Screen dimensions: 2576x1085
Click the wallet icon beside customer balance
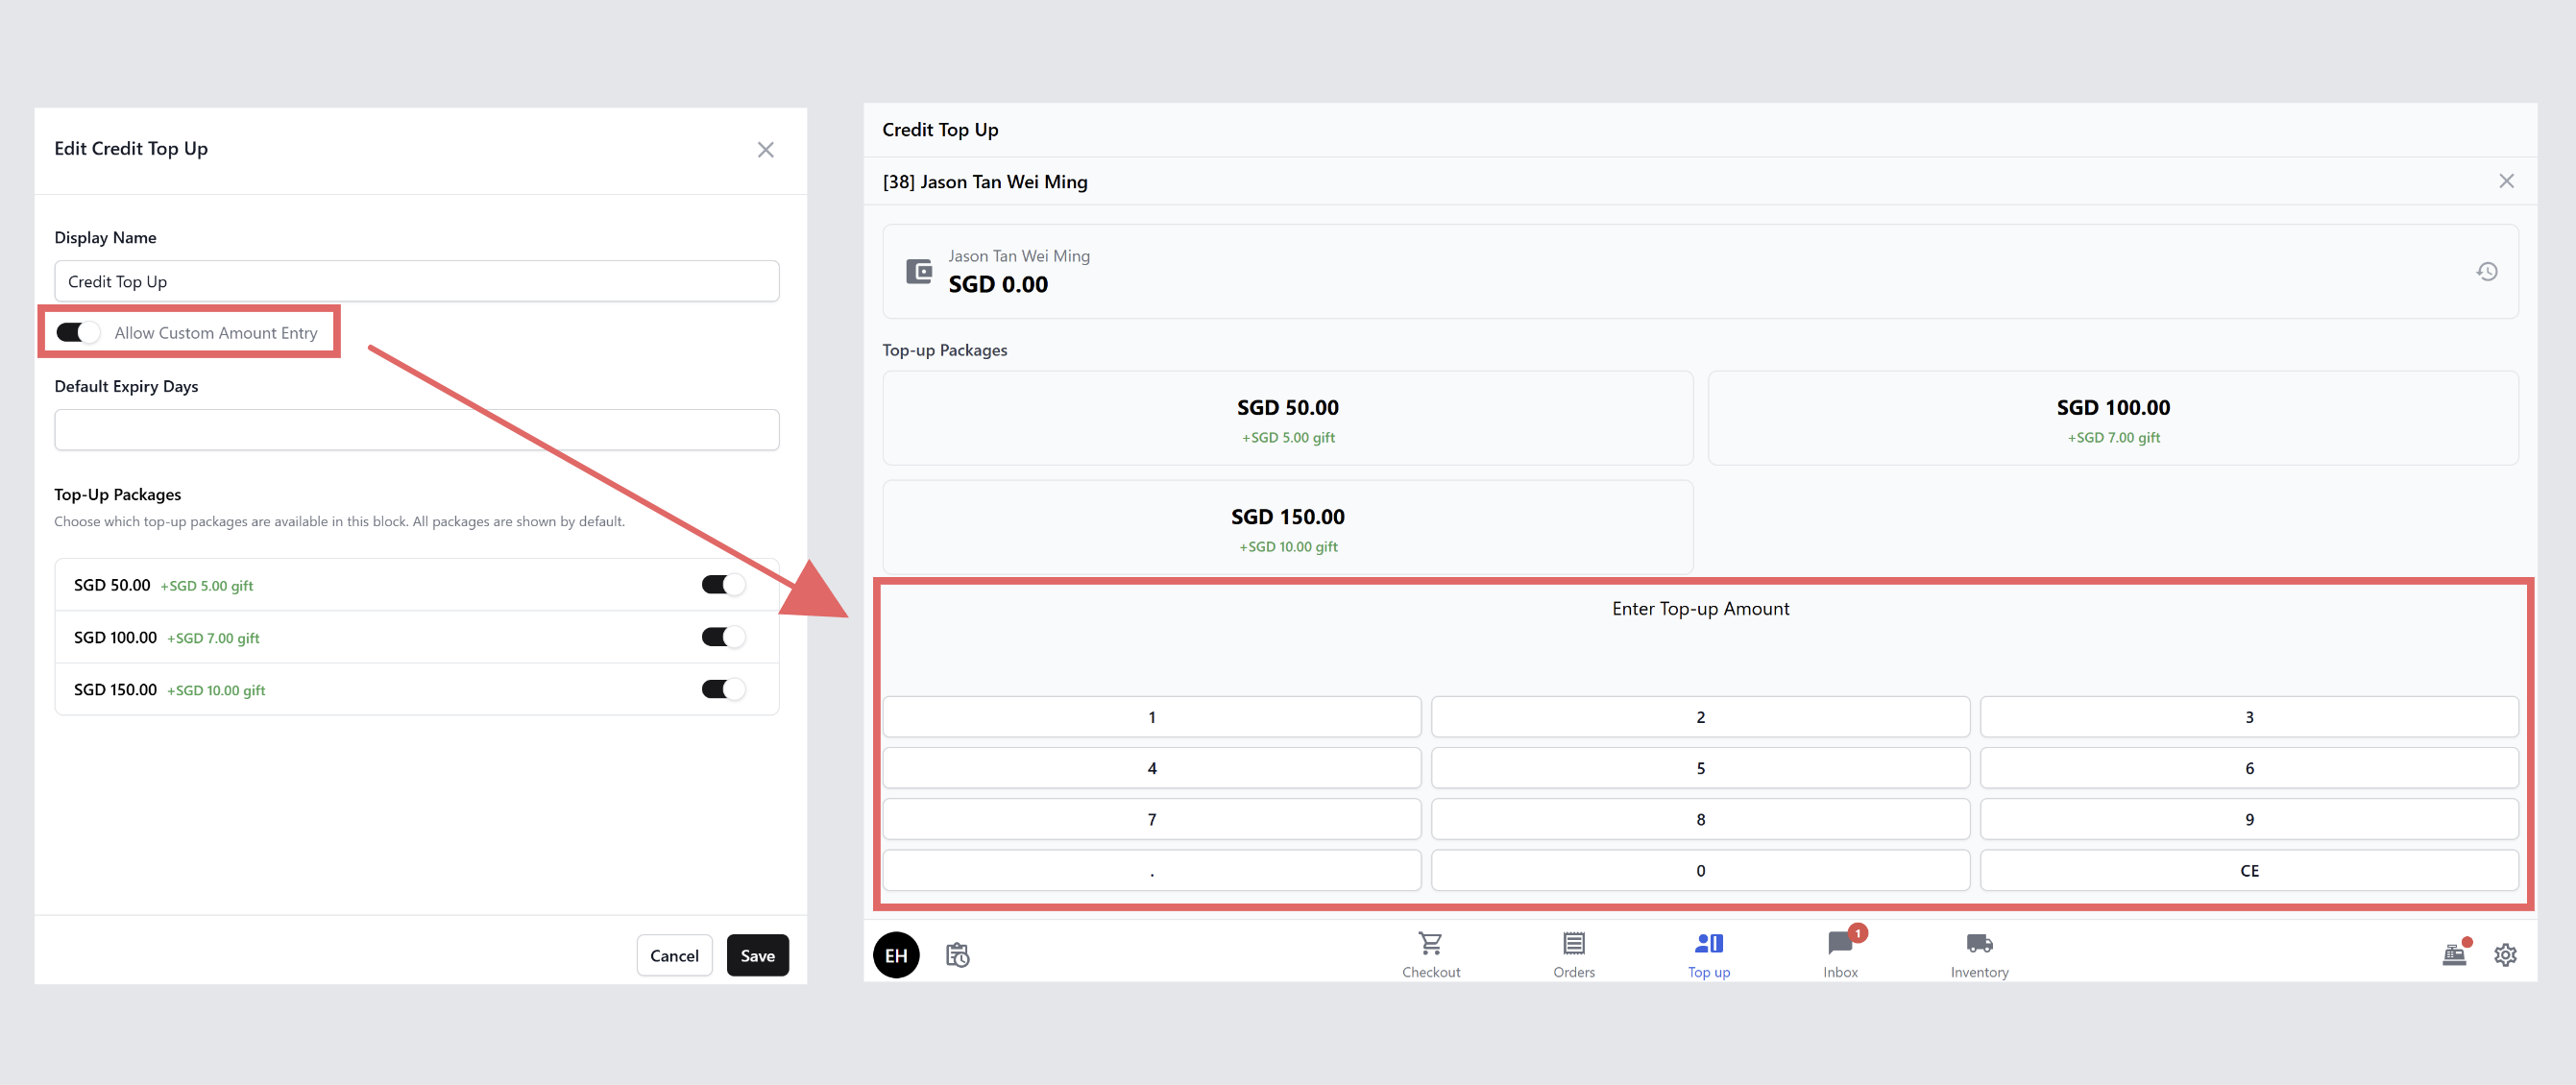click(918, 271)
